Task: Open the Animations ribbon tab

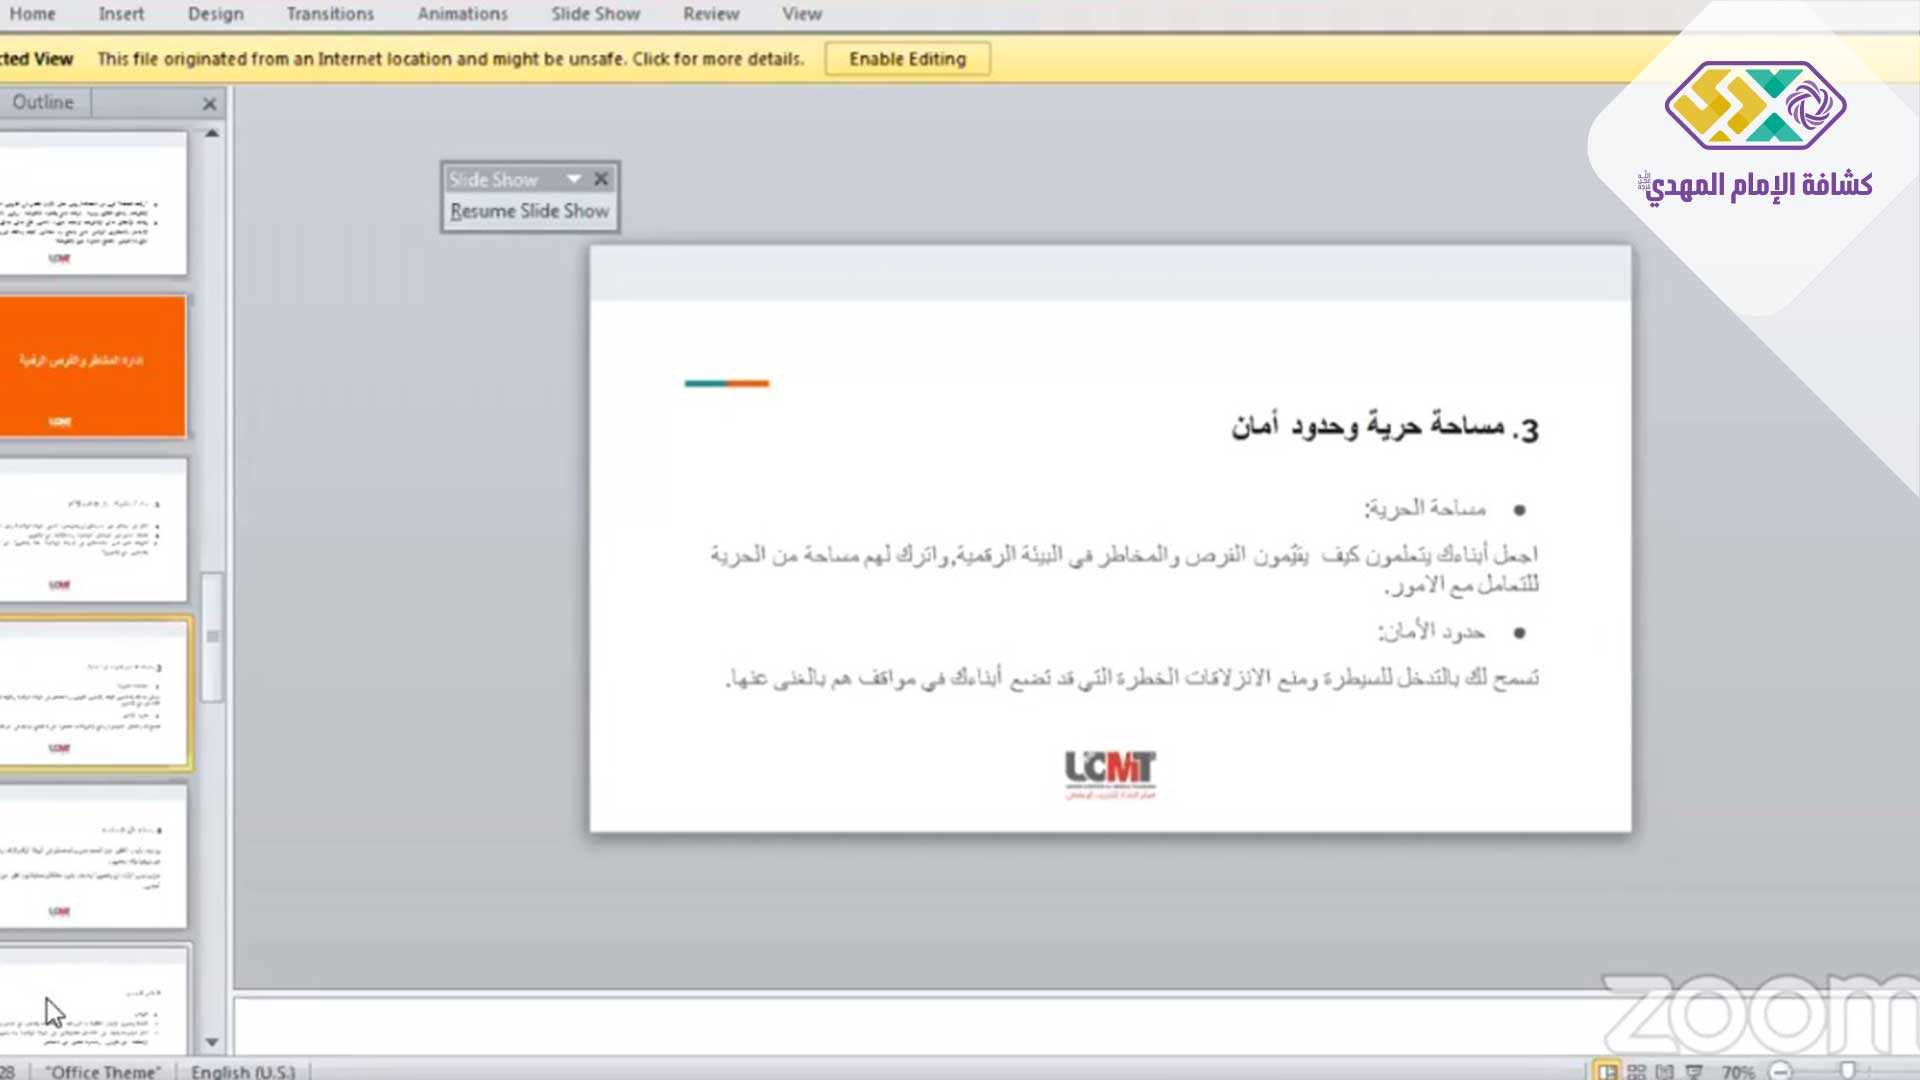Action: coord(462,14)
